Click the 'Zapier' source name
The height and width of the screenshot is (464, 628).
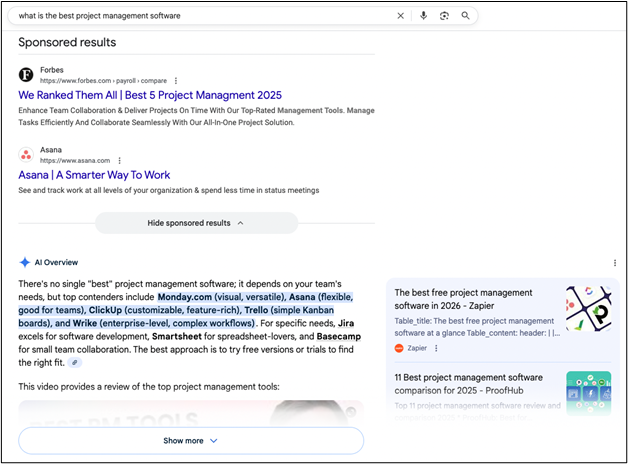tap(417, 348)
